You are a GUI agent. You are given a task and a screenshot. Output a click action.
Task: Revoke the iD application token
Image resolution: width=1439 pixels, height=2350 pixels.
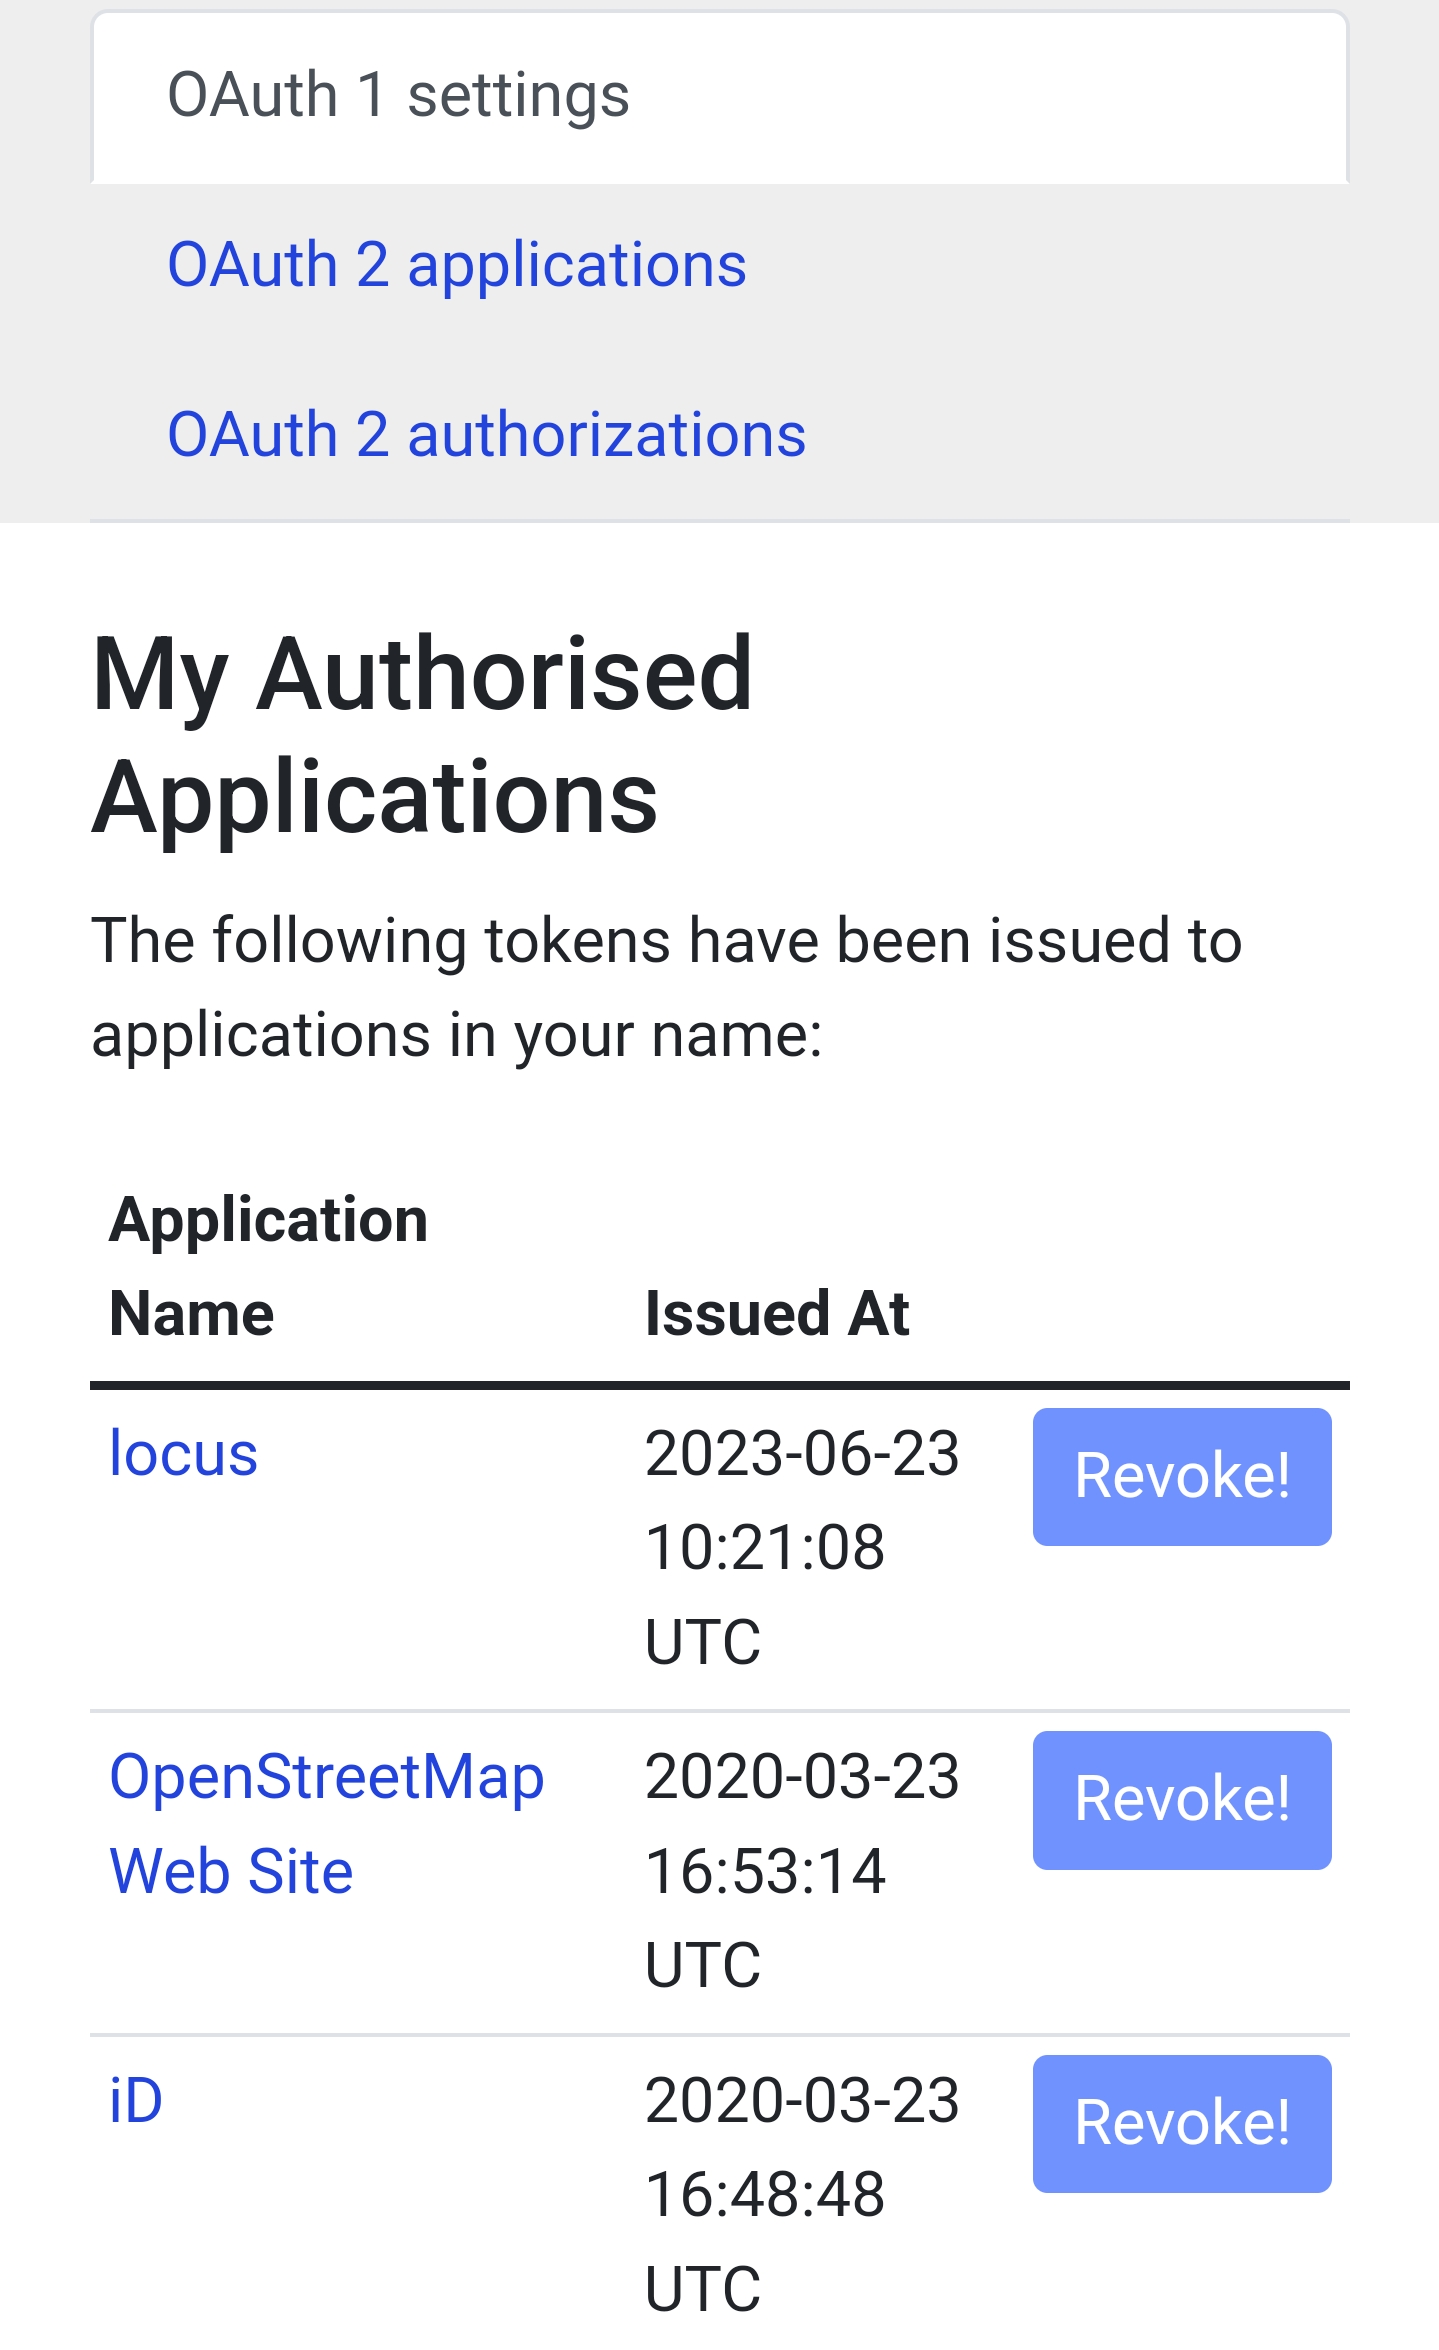[x=1181, y=2123]
